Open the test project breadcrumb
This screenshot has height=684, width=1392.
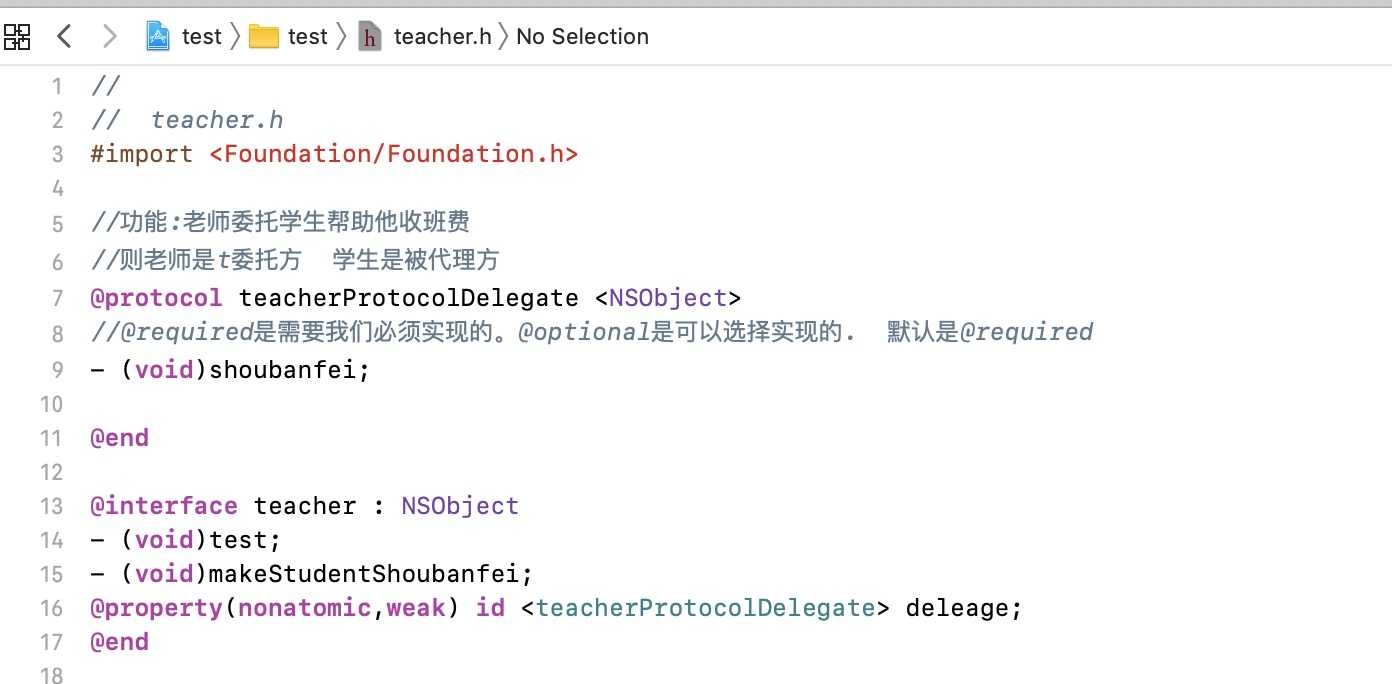tap(201, 37)
